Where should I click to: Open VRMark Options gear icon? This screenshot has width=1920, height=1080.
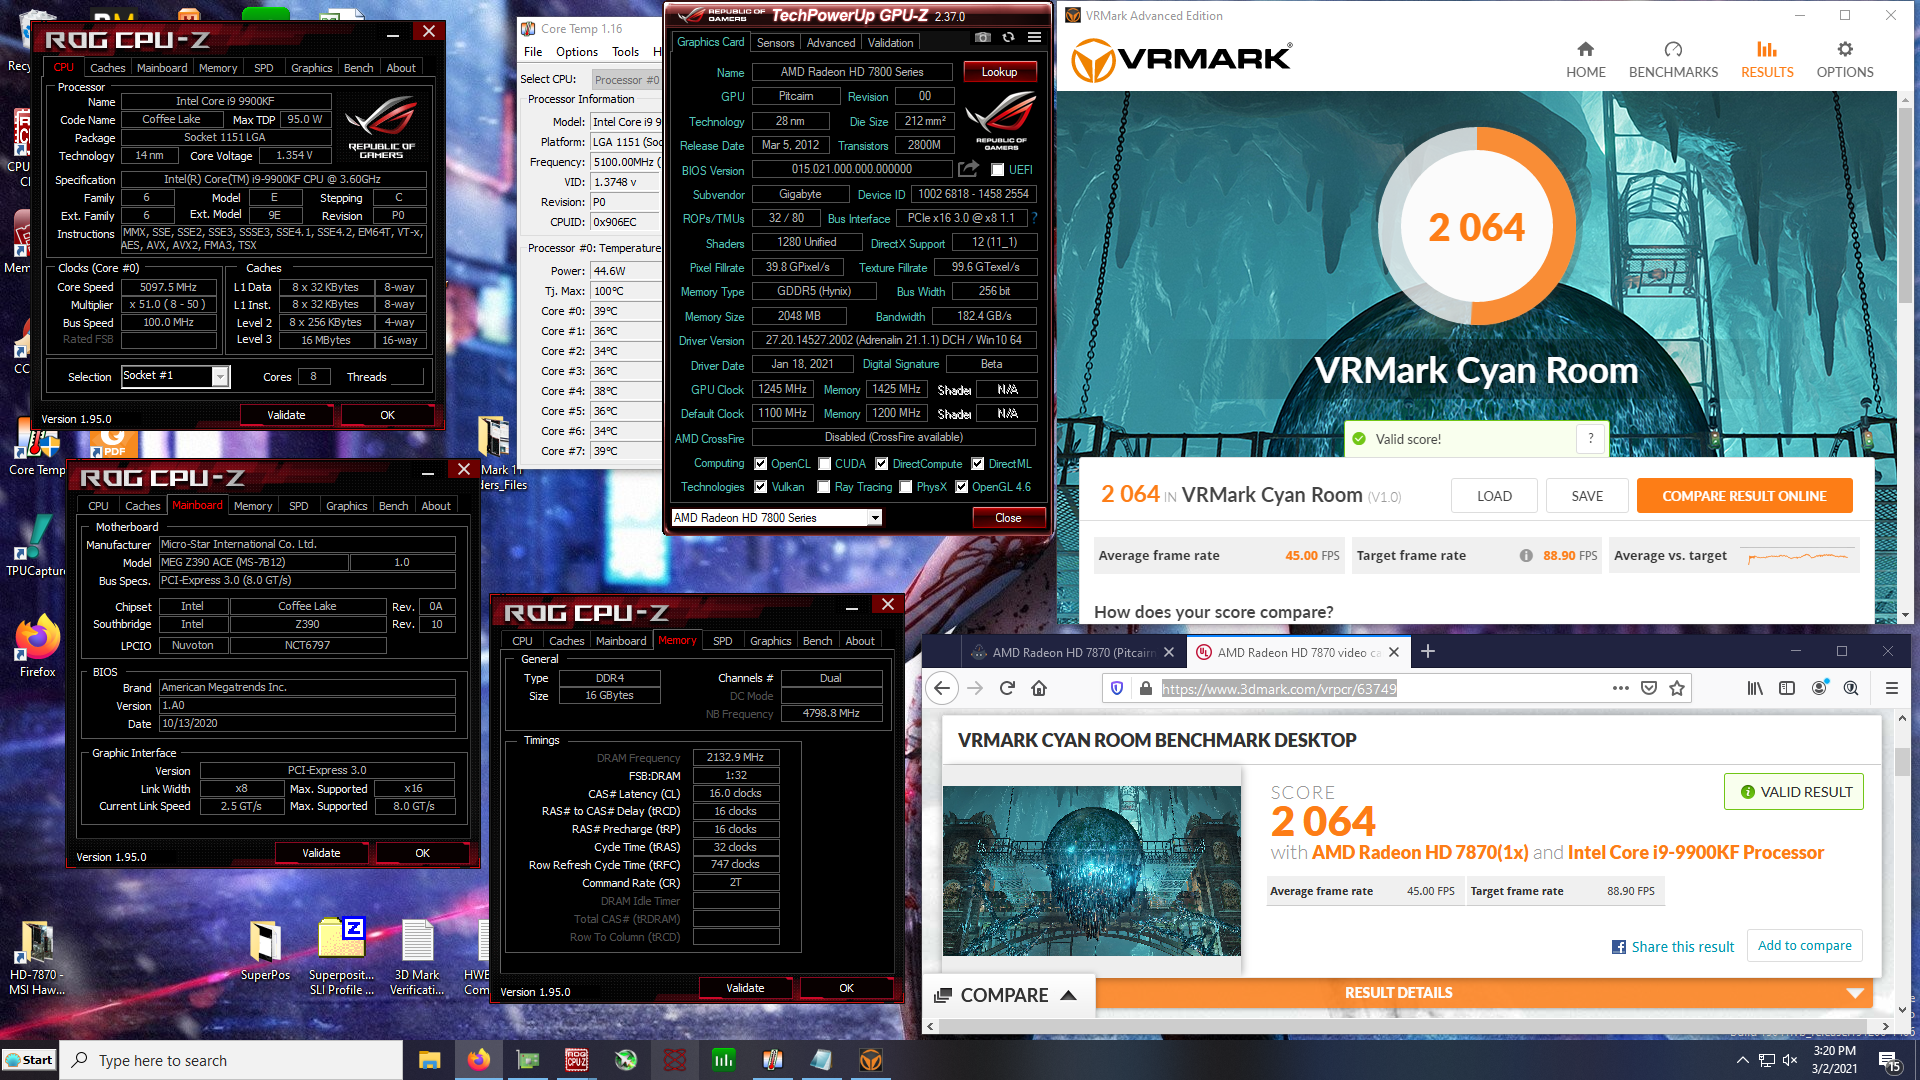(1845, 49)
